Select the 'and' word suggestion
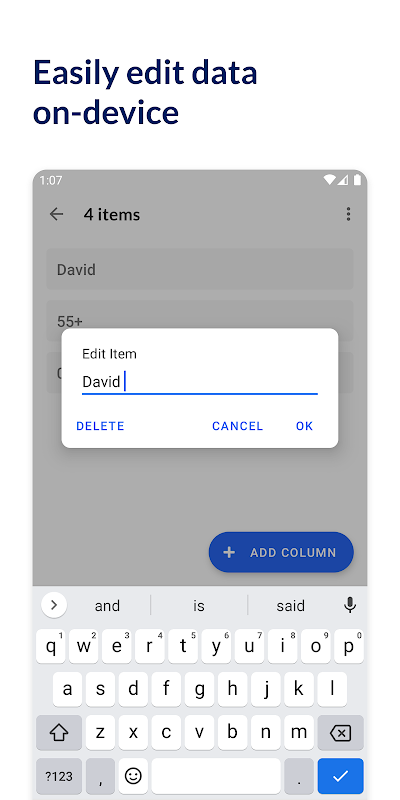Viewport: 400px width, 800px height. [x=107, y=606]
